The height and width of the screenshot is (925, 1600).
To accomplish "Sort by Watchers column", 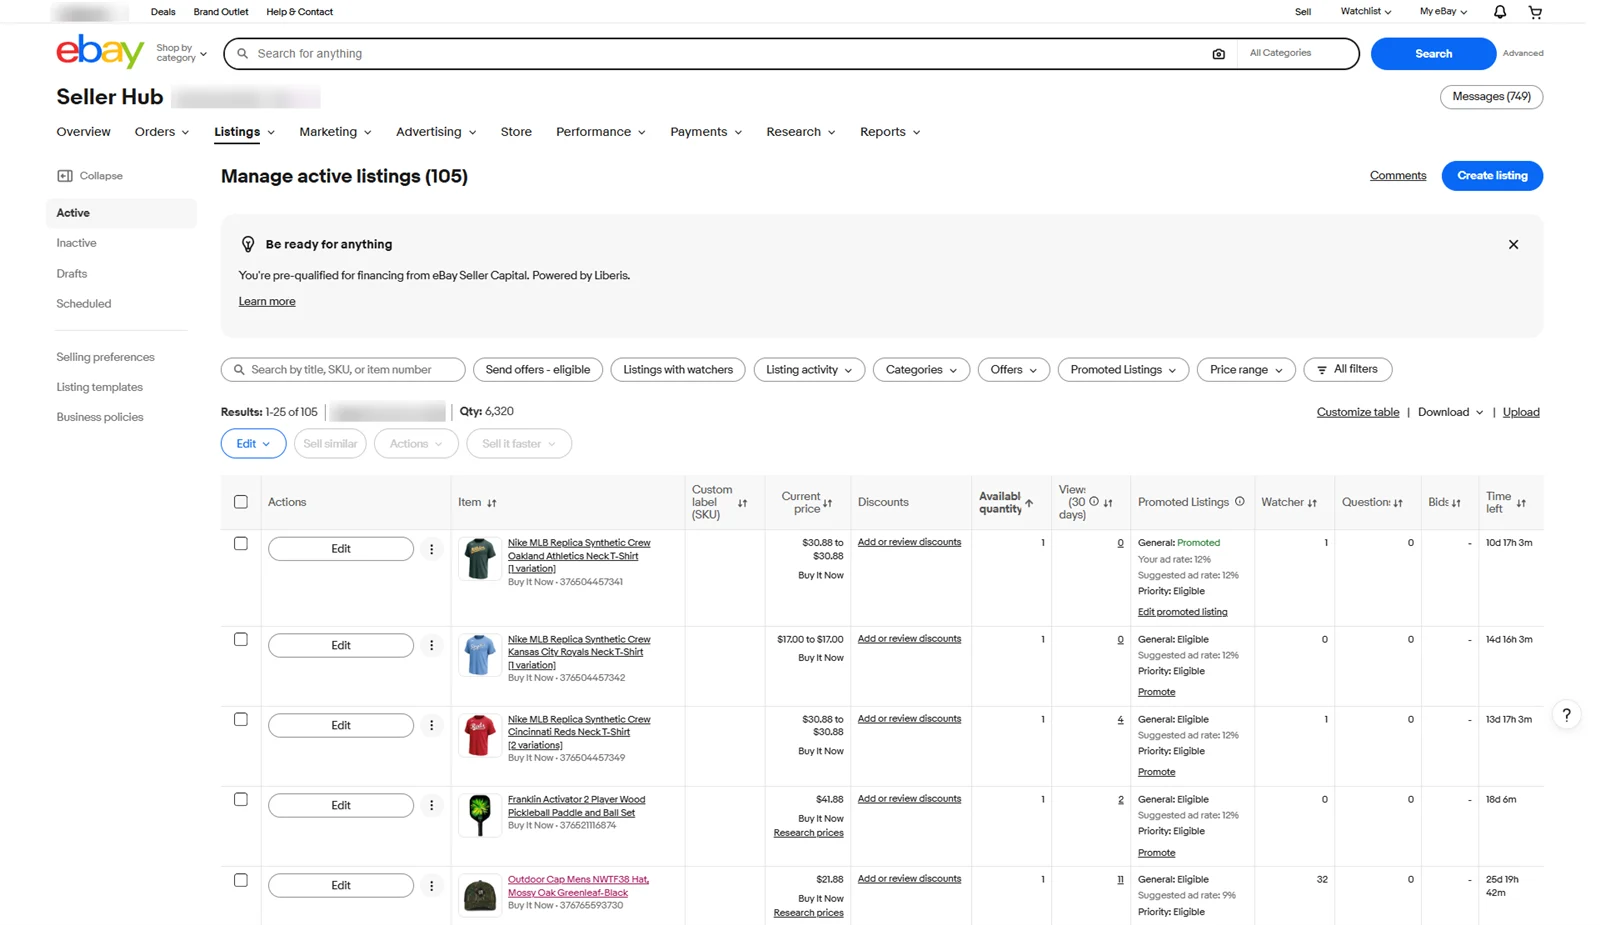I will click(1312, 503).
